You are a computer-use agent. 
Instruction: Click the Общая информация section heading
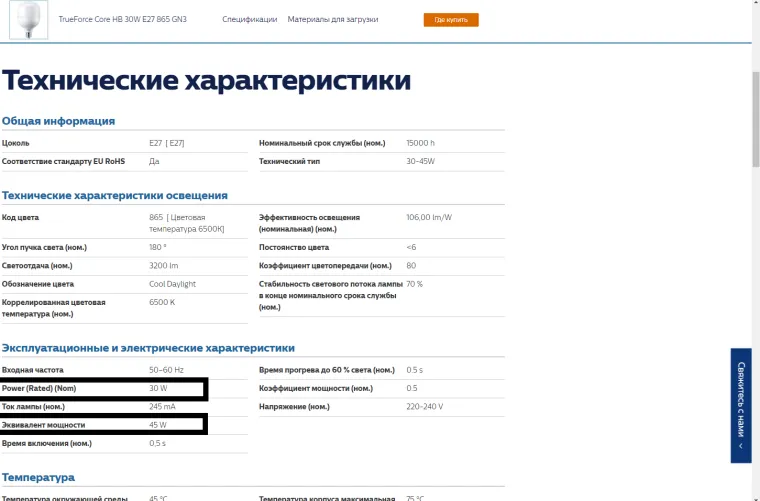click(x=58, y=121)
